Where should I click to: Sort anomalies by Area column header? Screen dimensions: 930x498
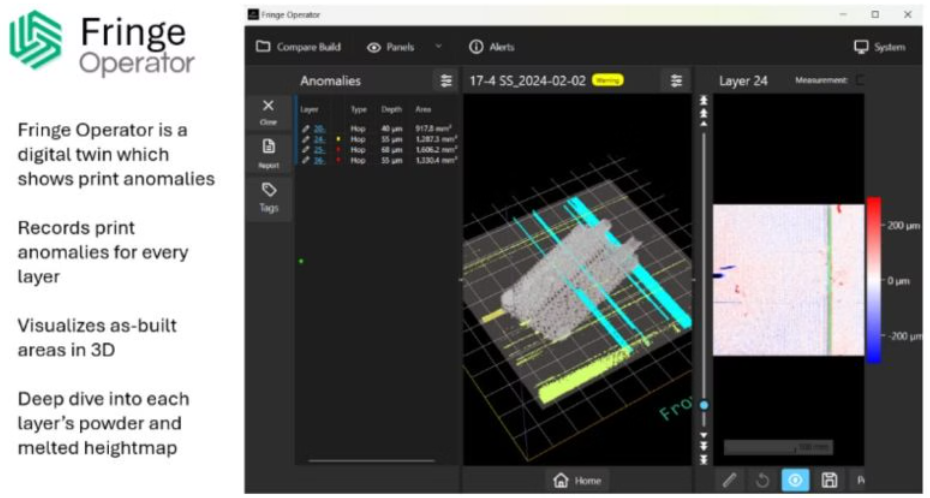[423, 110]
